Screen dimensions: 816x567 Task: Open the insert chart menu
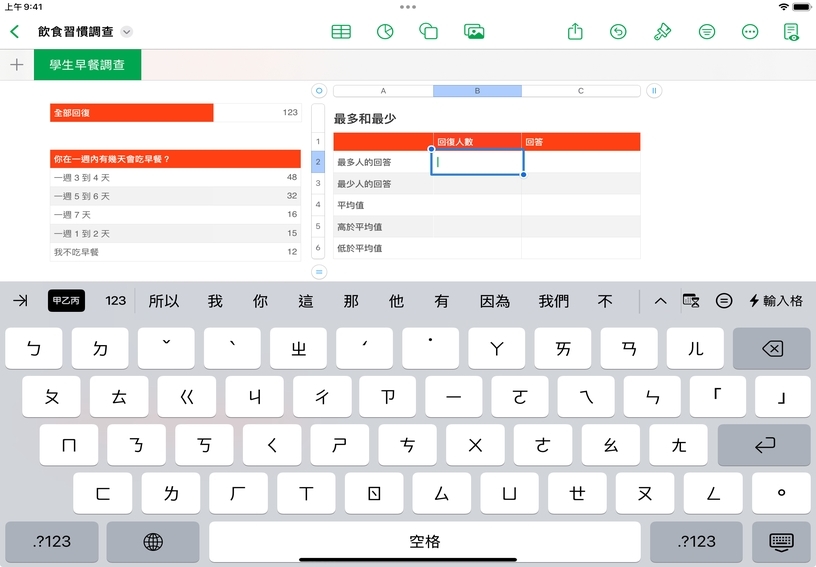(384, 31)
